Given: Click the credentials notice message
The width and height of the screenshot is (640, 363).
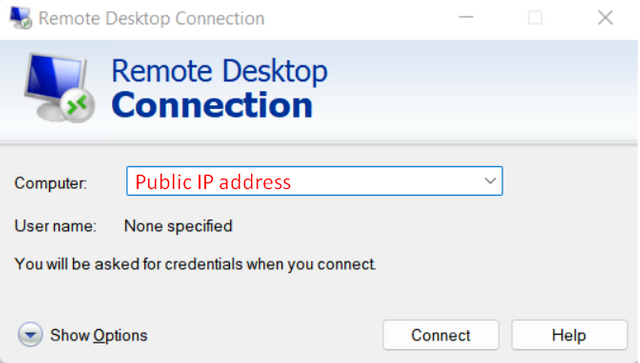Looking at the screenshot, I should tap(195, 264).
